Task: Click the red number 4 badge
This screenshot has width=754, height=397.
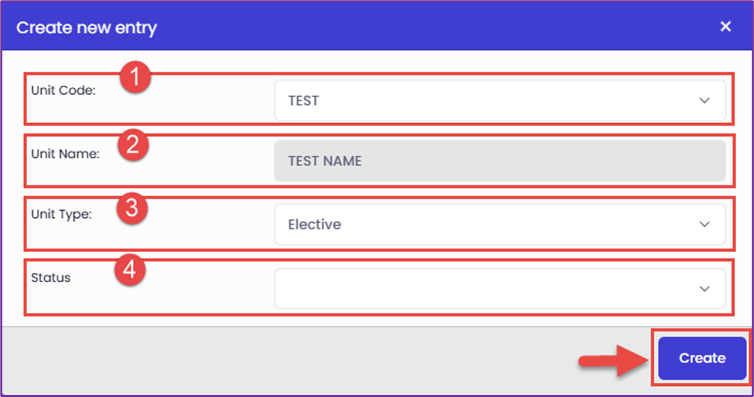Action: coord(130,270)
